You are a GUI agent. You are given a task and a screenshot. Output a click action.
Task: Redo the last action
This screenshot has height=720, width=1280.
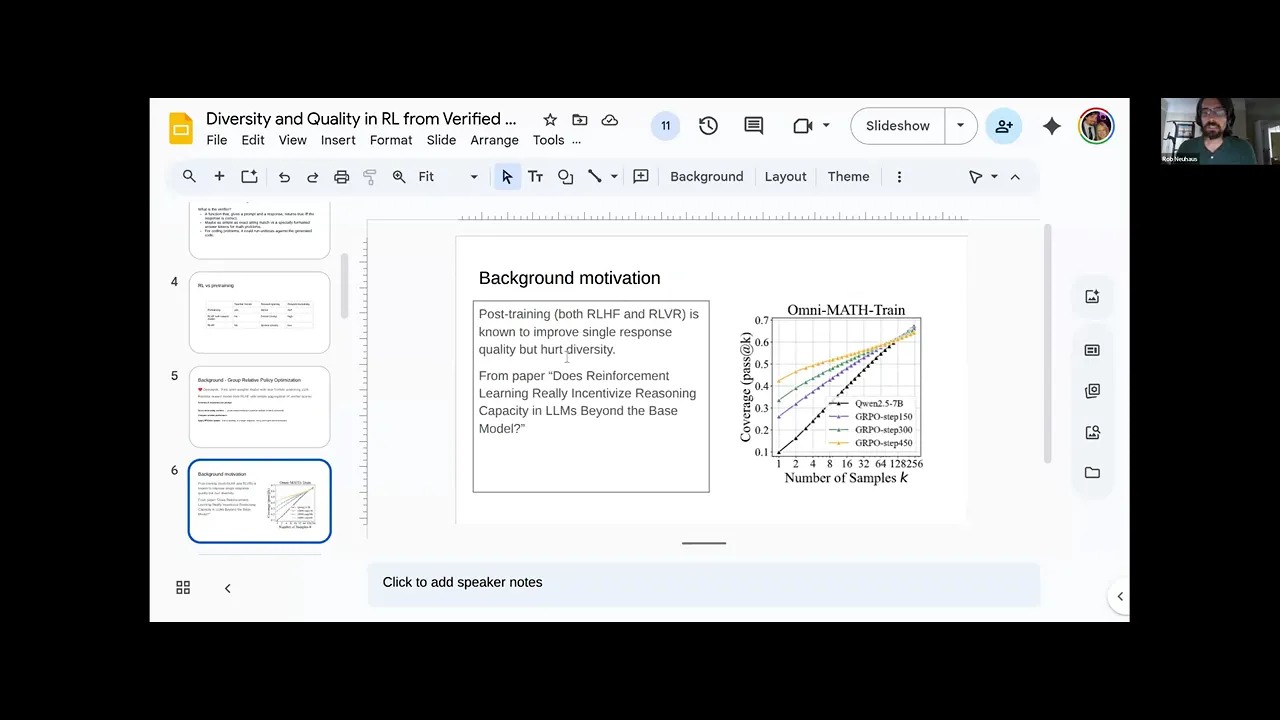pos(312,177)
